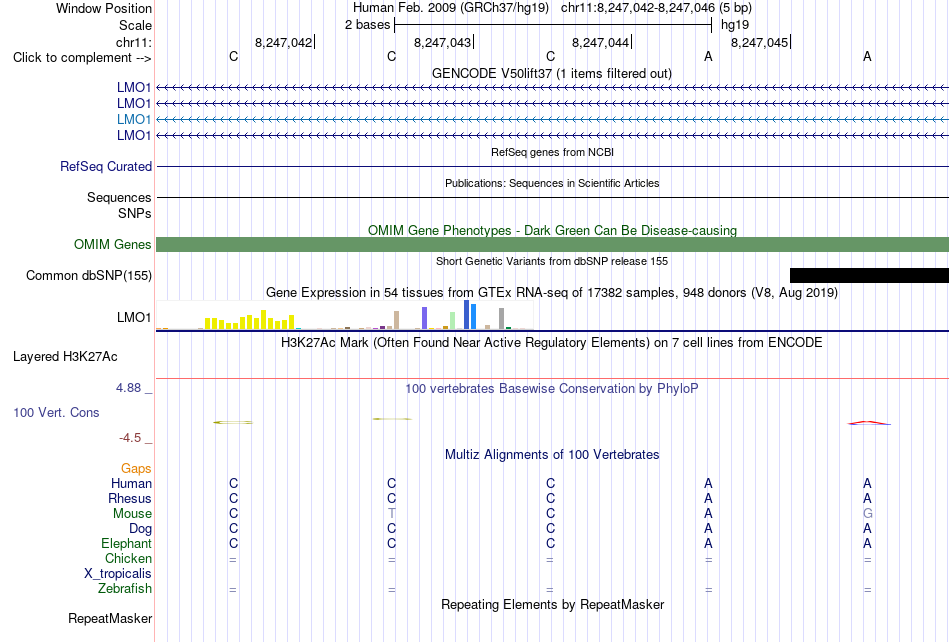Image resolution: width=950 pixels, height=642 pixels.
Task: Click the 4.88 upper conservation scale value
Action: [x=128, y=388]
